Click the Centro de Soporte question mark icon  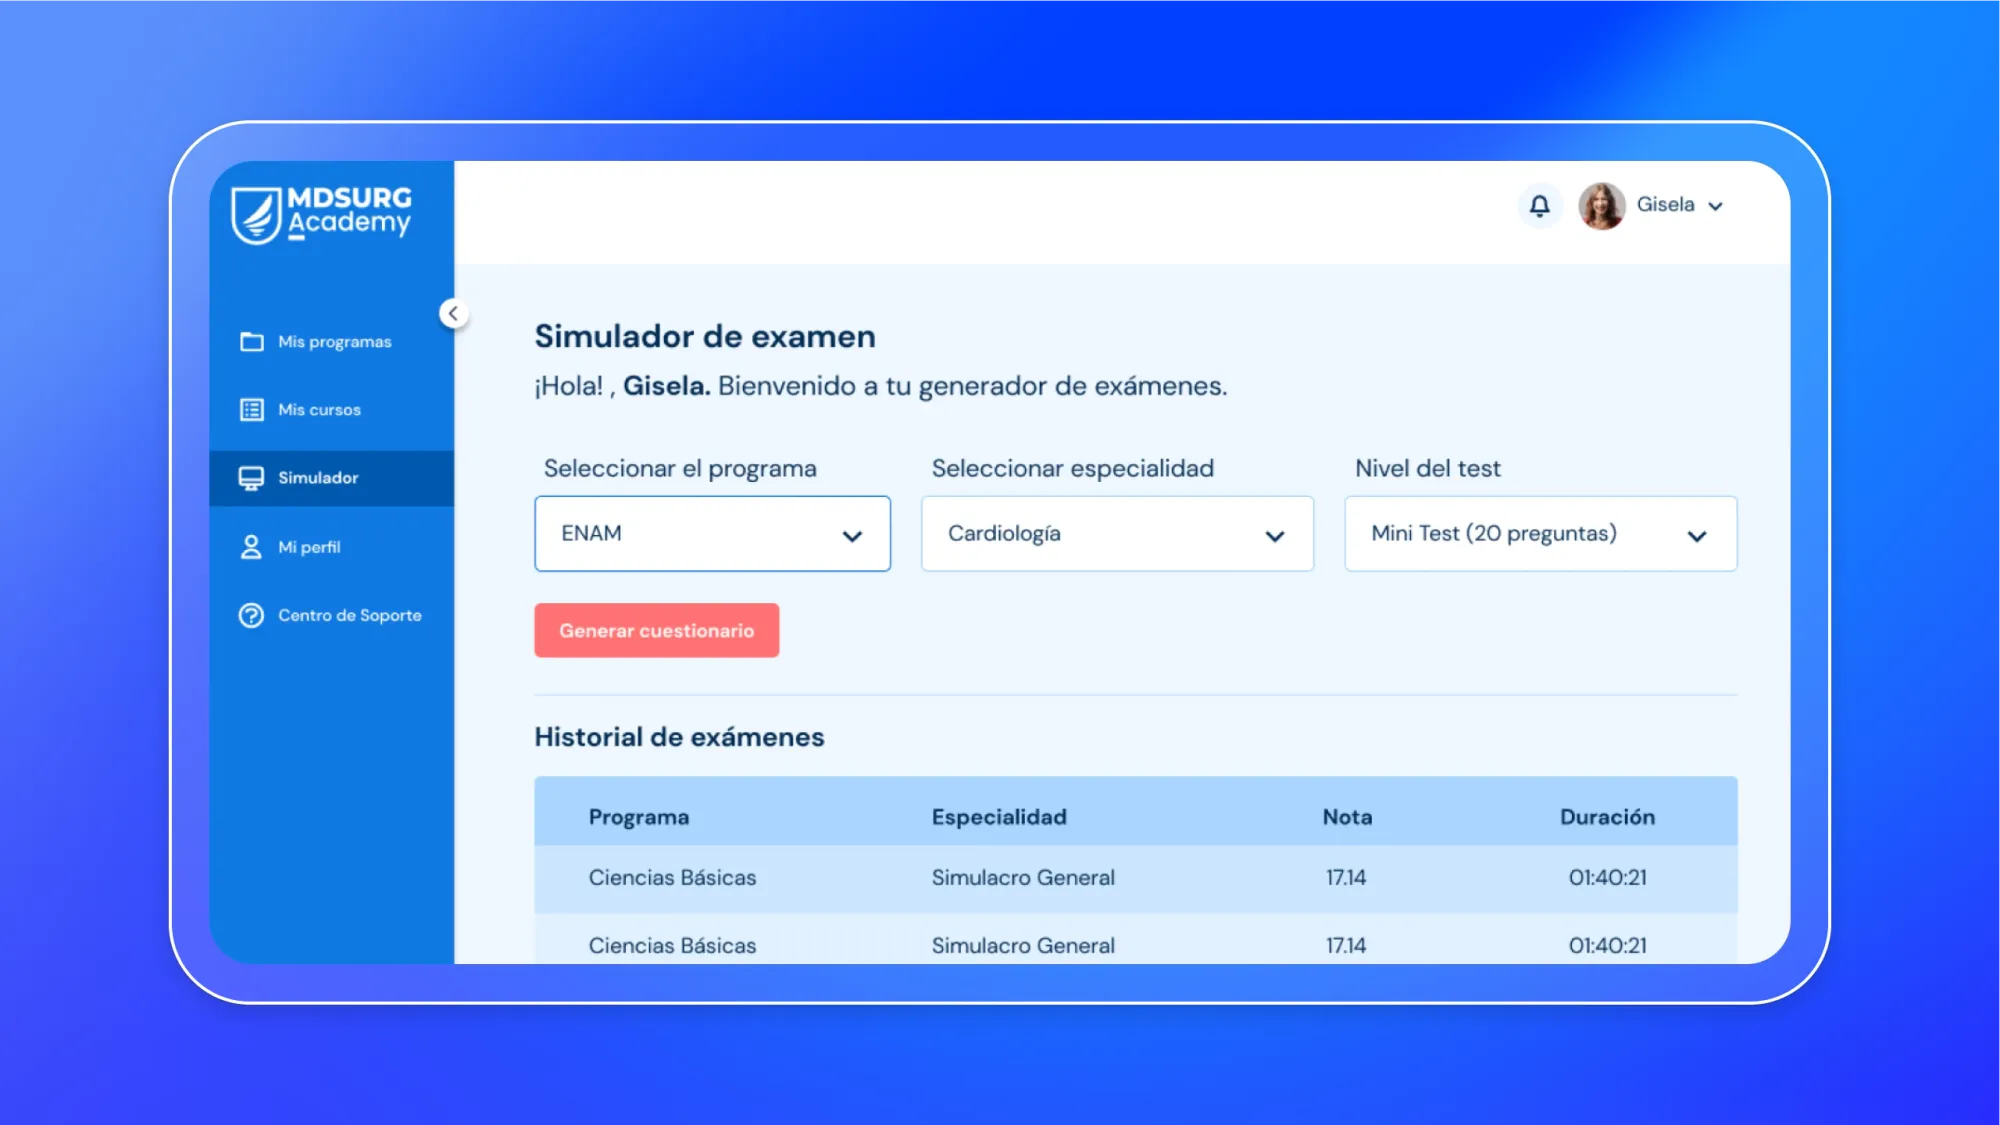250,615
